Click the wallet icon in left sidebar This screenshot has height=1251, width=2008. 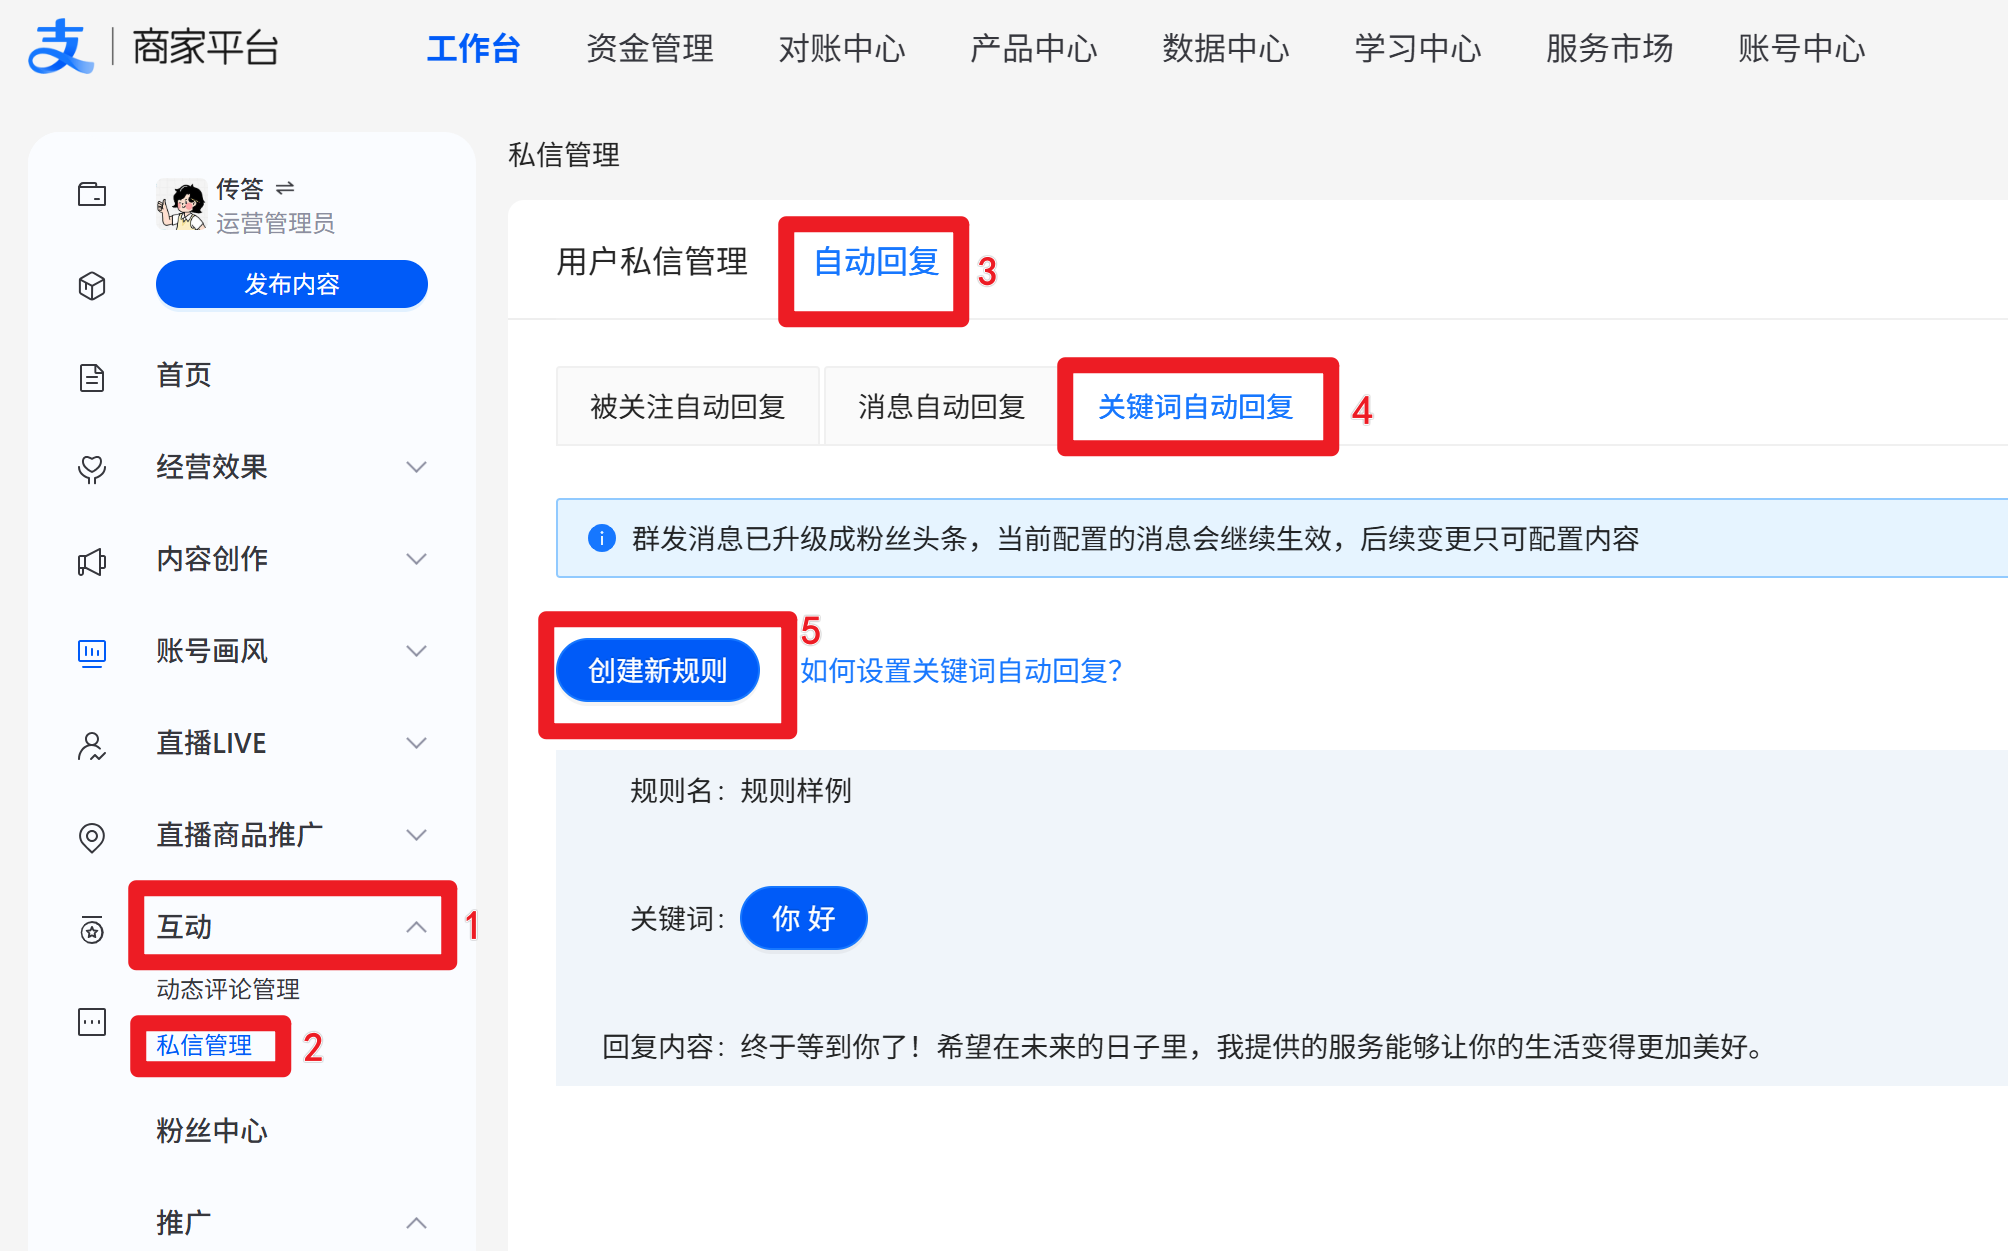[92, 194]
